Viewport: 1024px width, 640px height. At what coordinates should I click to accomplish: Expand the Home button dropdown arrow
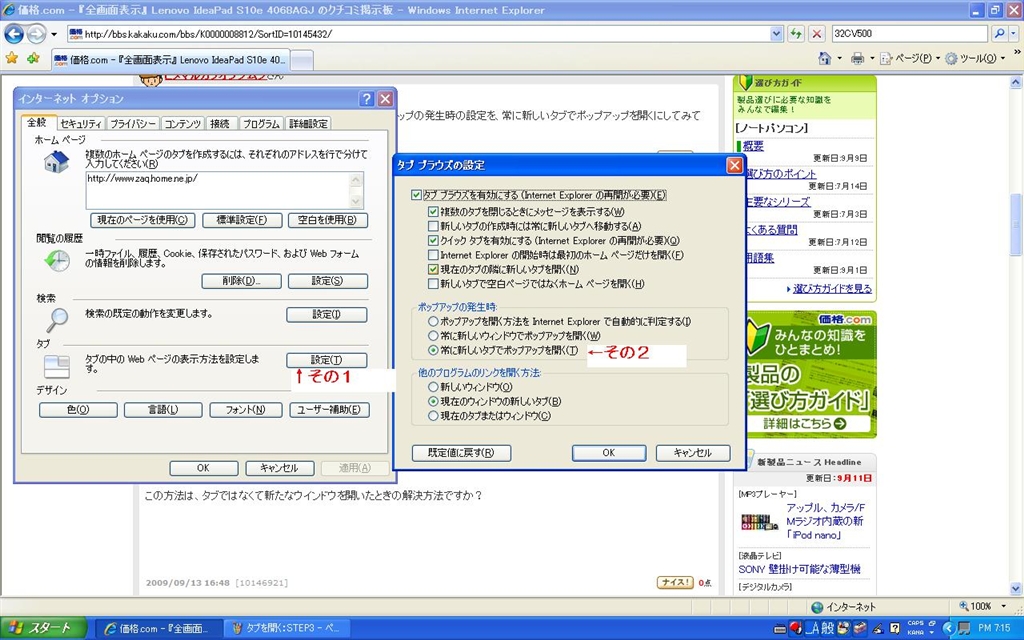840,59
